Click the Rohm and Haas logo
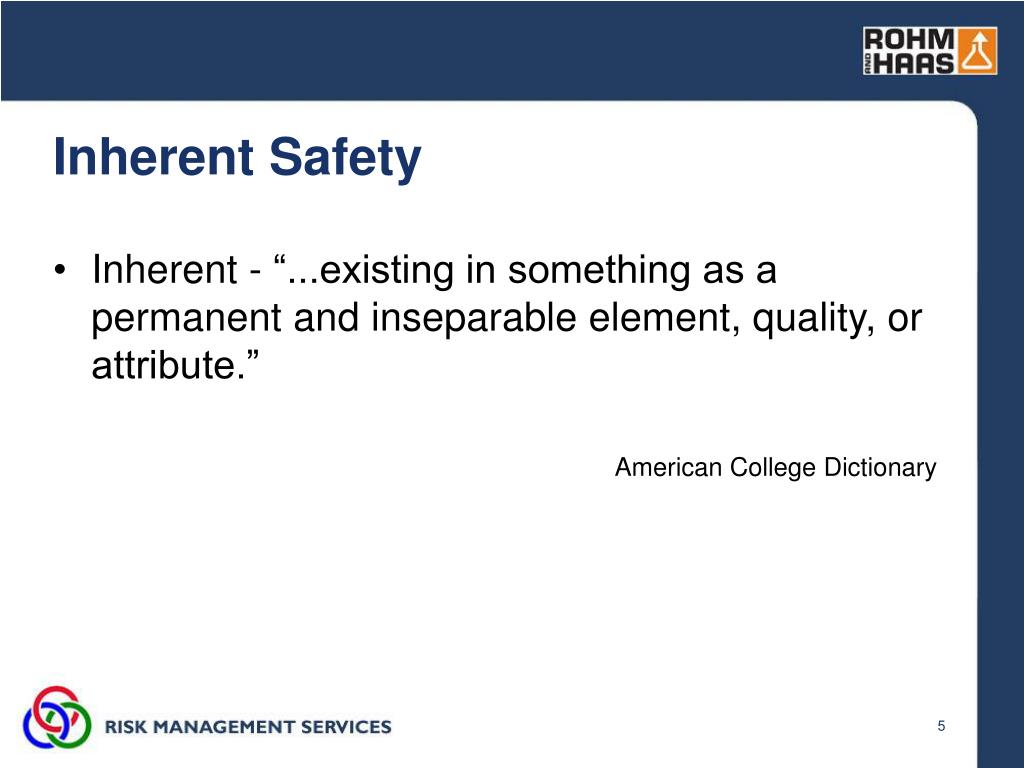Viewport: 1024px width, 768px height. 929,51
